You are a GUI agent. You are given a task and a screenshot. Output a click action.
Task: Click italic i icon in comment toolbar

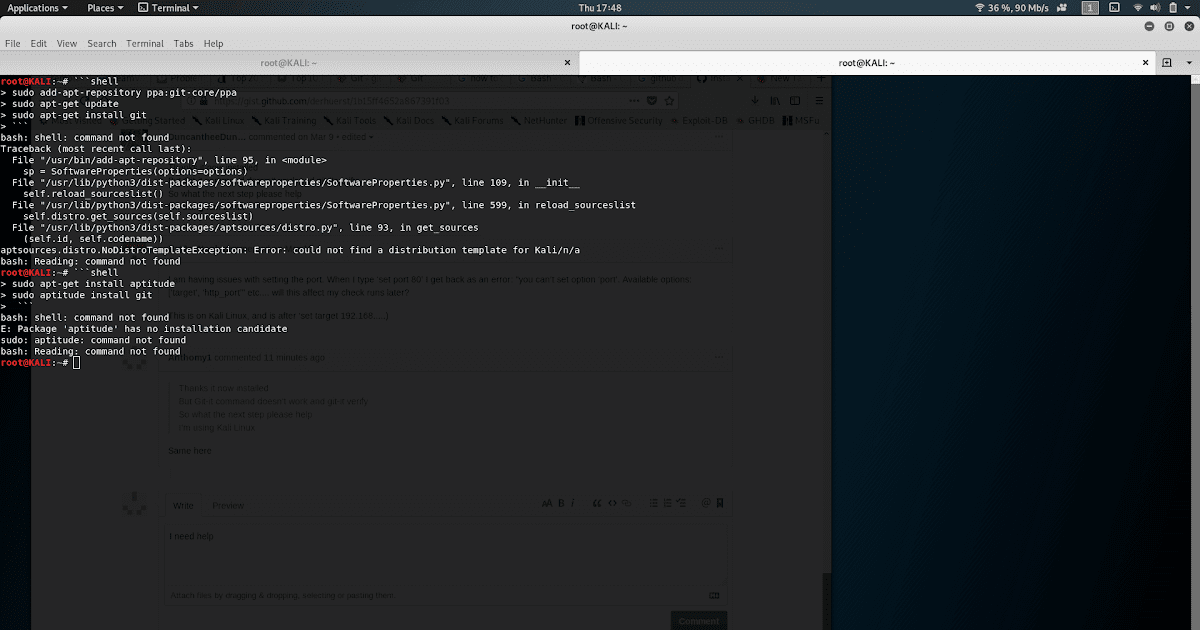pos(574,503)
